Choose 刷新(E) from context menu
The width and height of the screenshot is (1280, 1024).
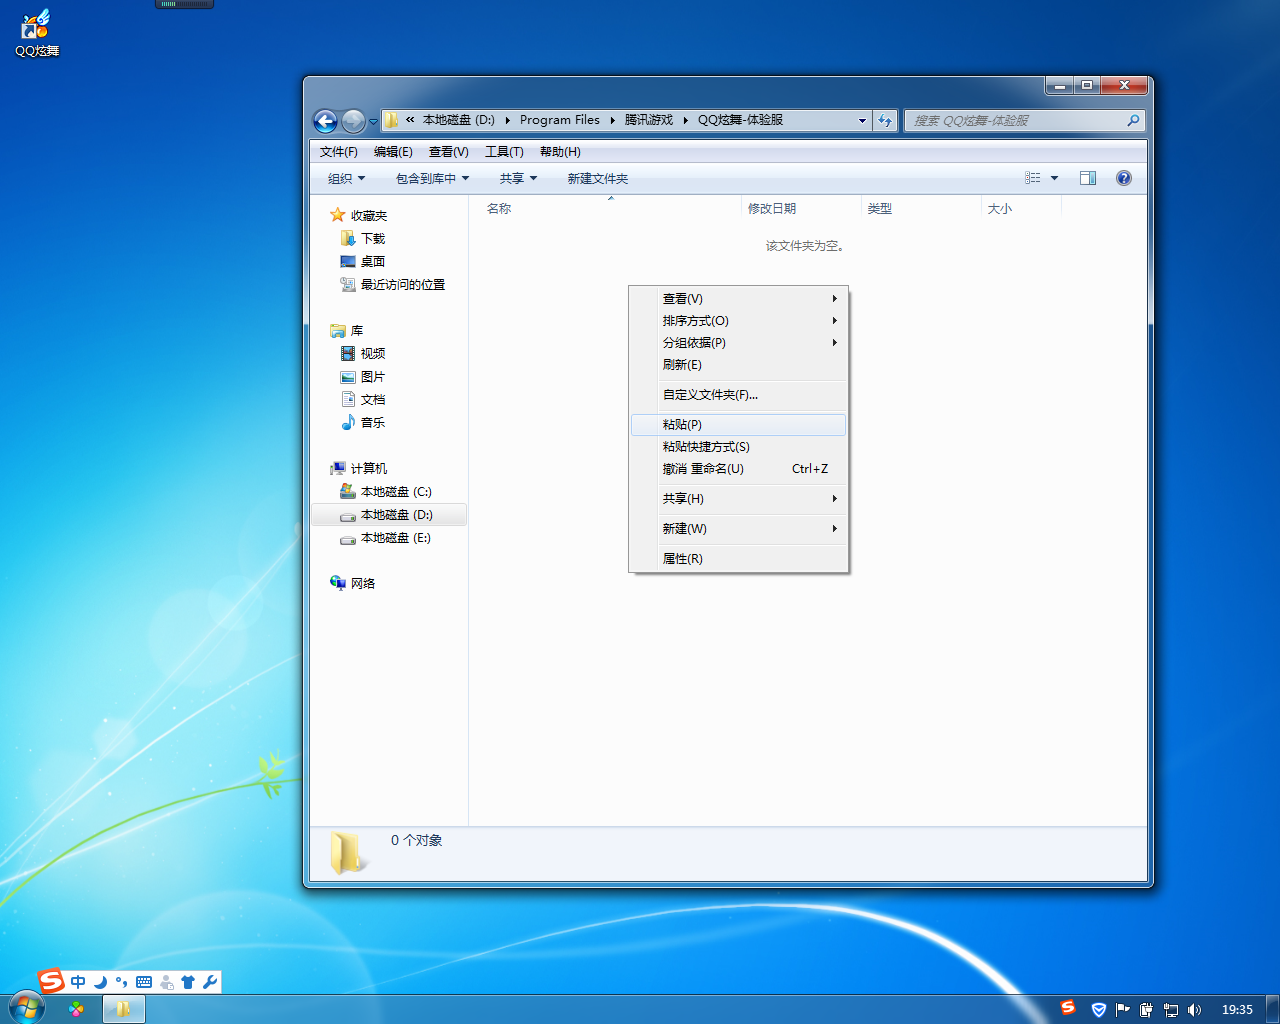739,365
